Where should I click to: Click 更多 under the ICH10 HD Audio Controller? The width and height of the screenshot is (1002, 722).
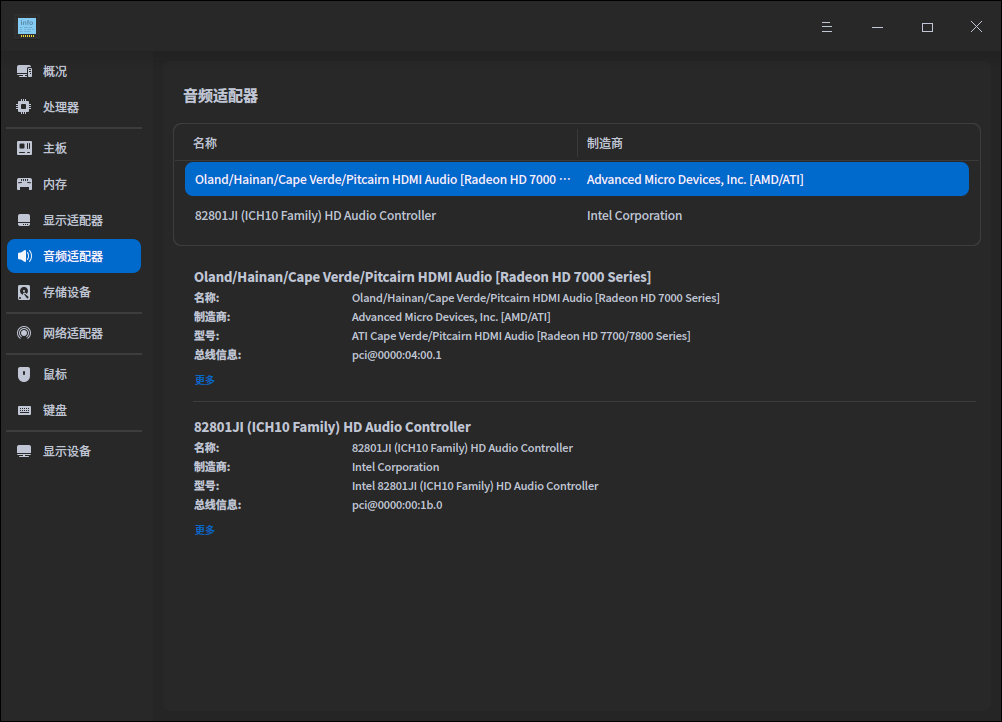coord(204,529)
